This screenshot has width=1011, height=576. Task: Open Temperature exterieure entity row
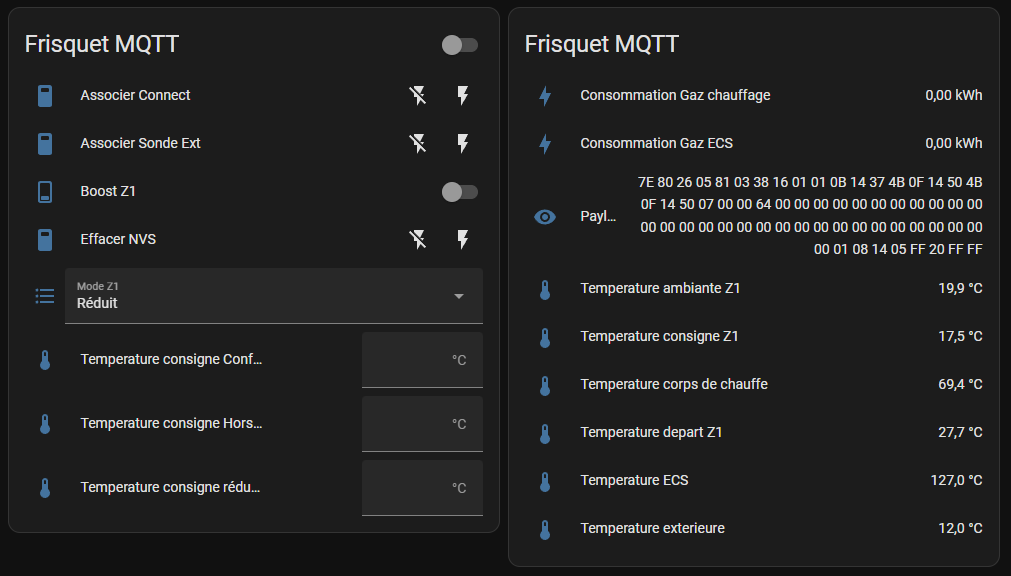coord(653,529)
